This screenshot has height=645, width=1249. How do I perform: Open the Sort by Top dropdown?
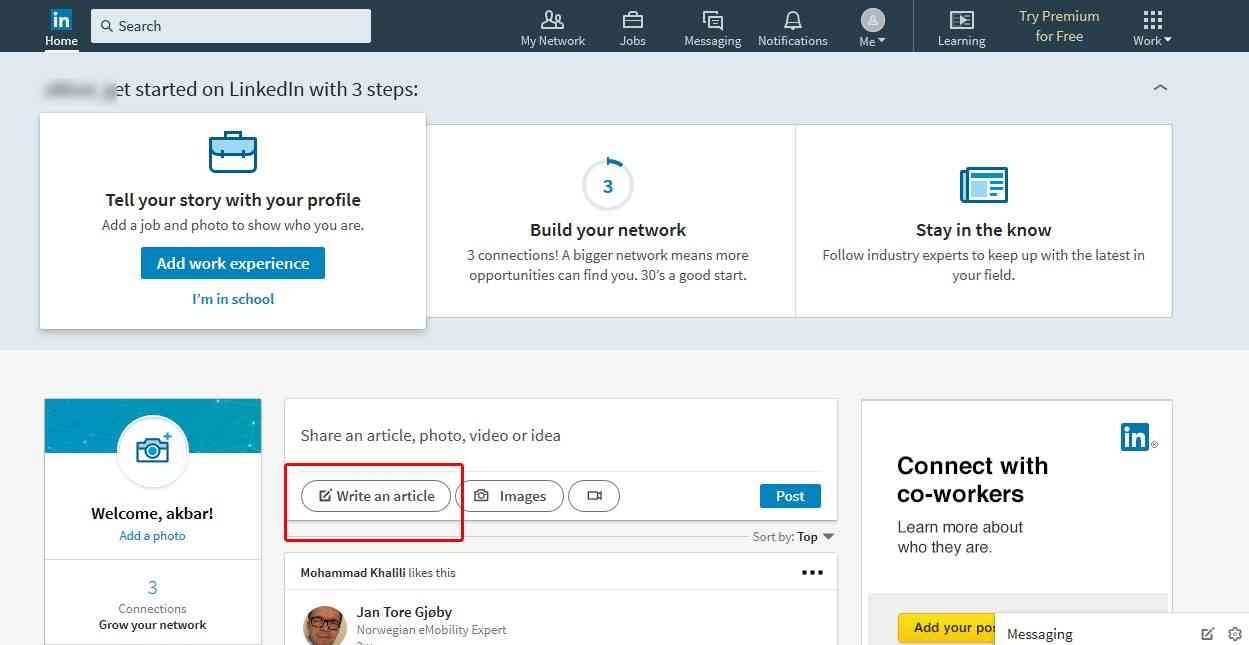click(815, 537)
